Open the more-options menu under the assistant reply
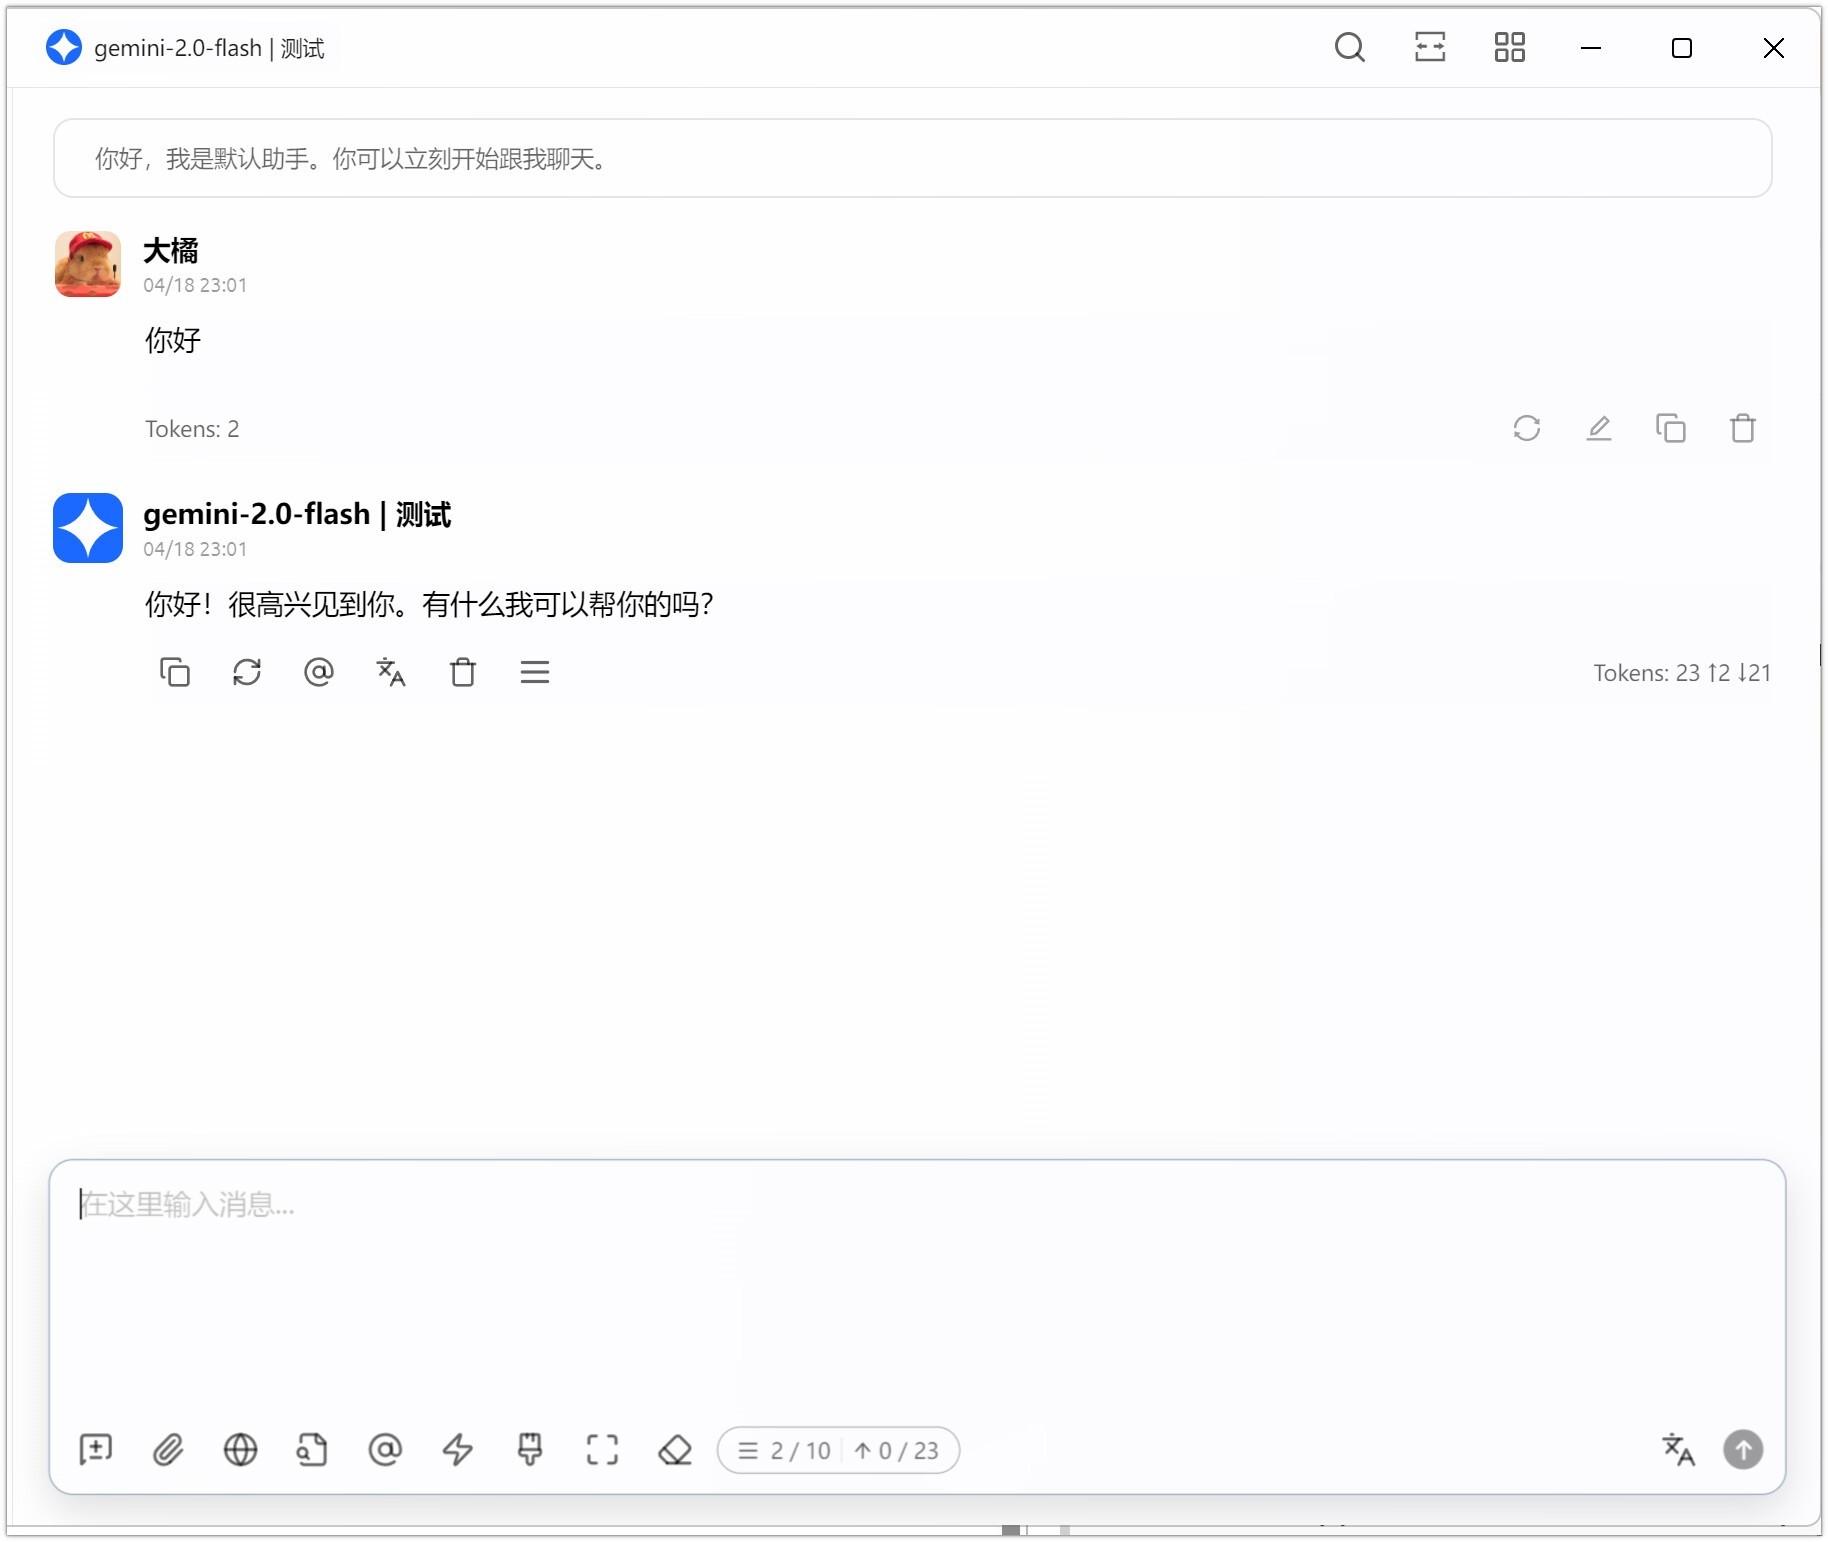The image size is (1828, 1542). [x=535, y=672]
